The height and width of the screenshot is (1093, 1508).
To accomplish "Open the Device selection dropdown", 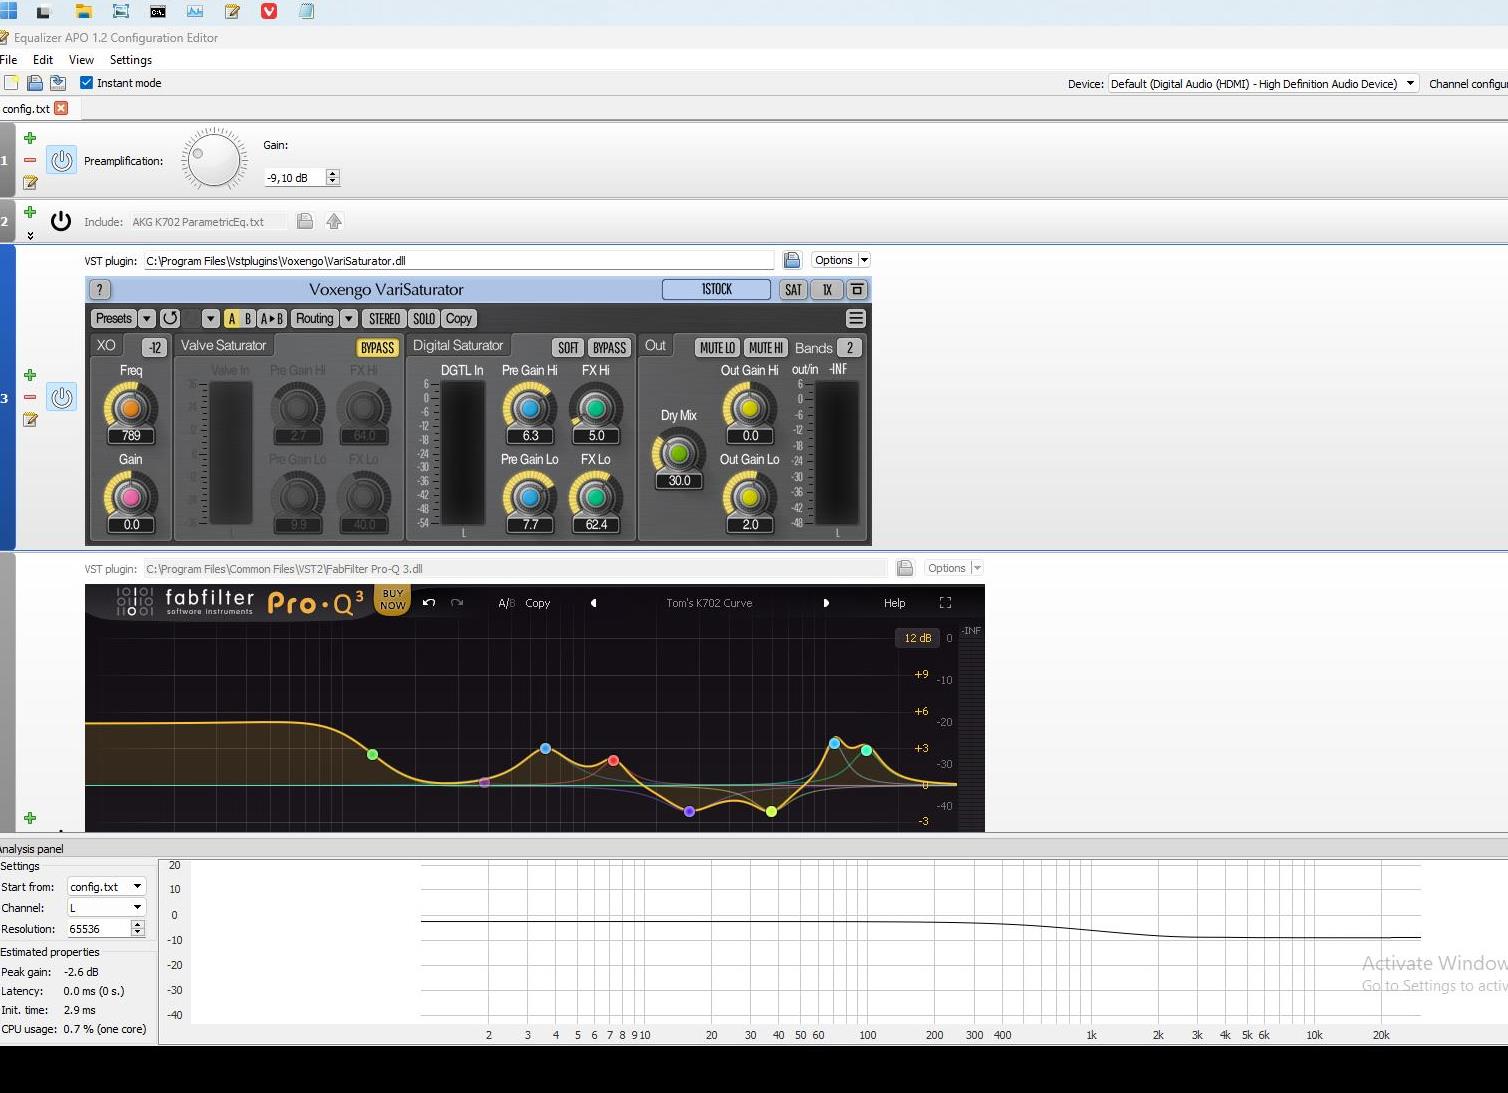I will (x=1263, y=84).
